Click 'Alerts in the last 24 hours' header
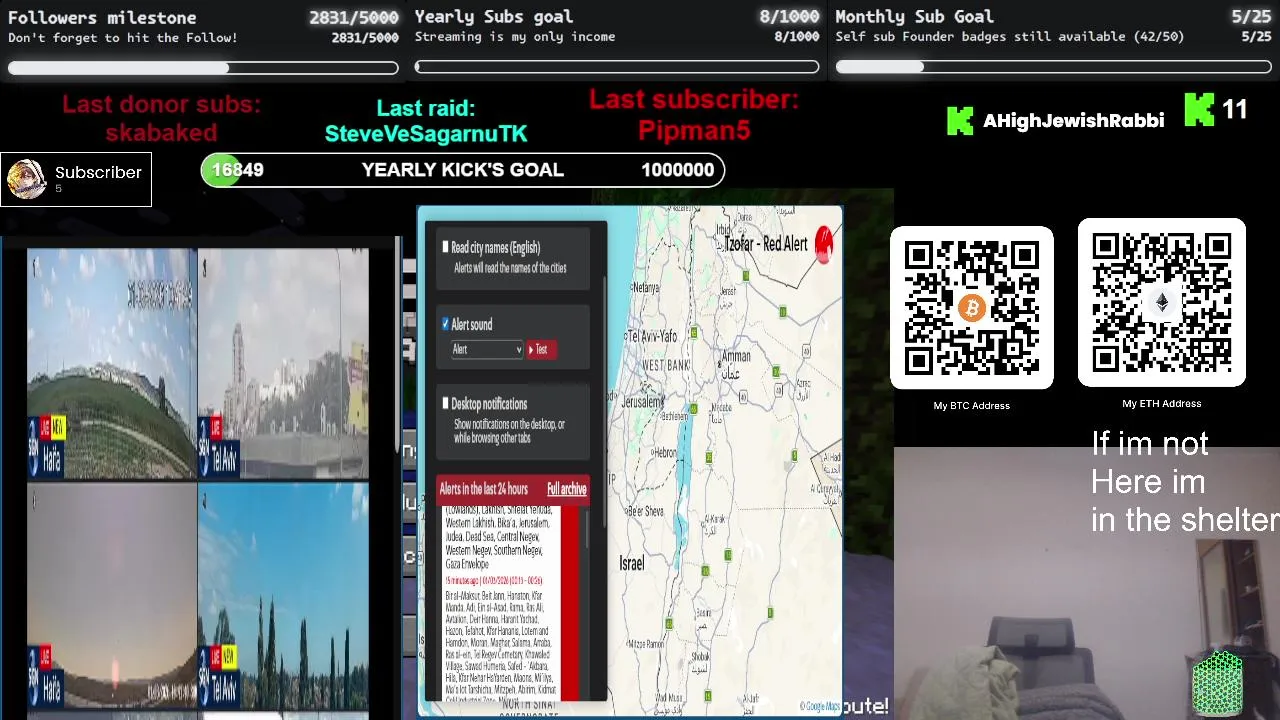This screenshot has height=720, width=1280. (x=483, y=489)
